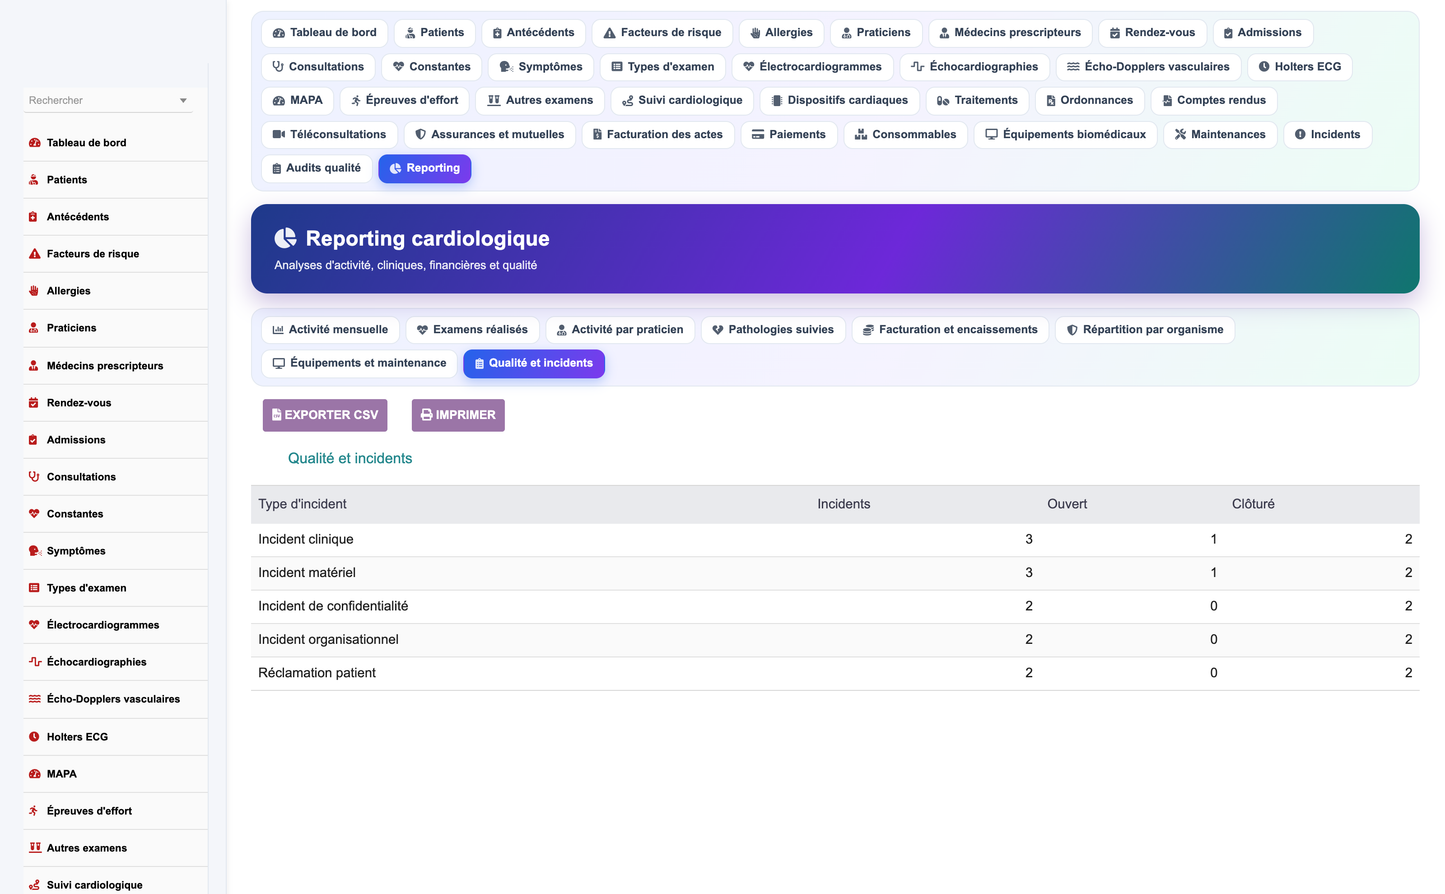Select the Incident organisationnel row label
The image size is (1445, 894).
point(328,640)
